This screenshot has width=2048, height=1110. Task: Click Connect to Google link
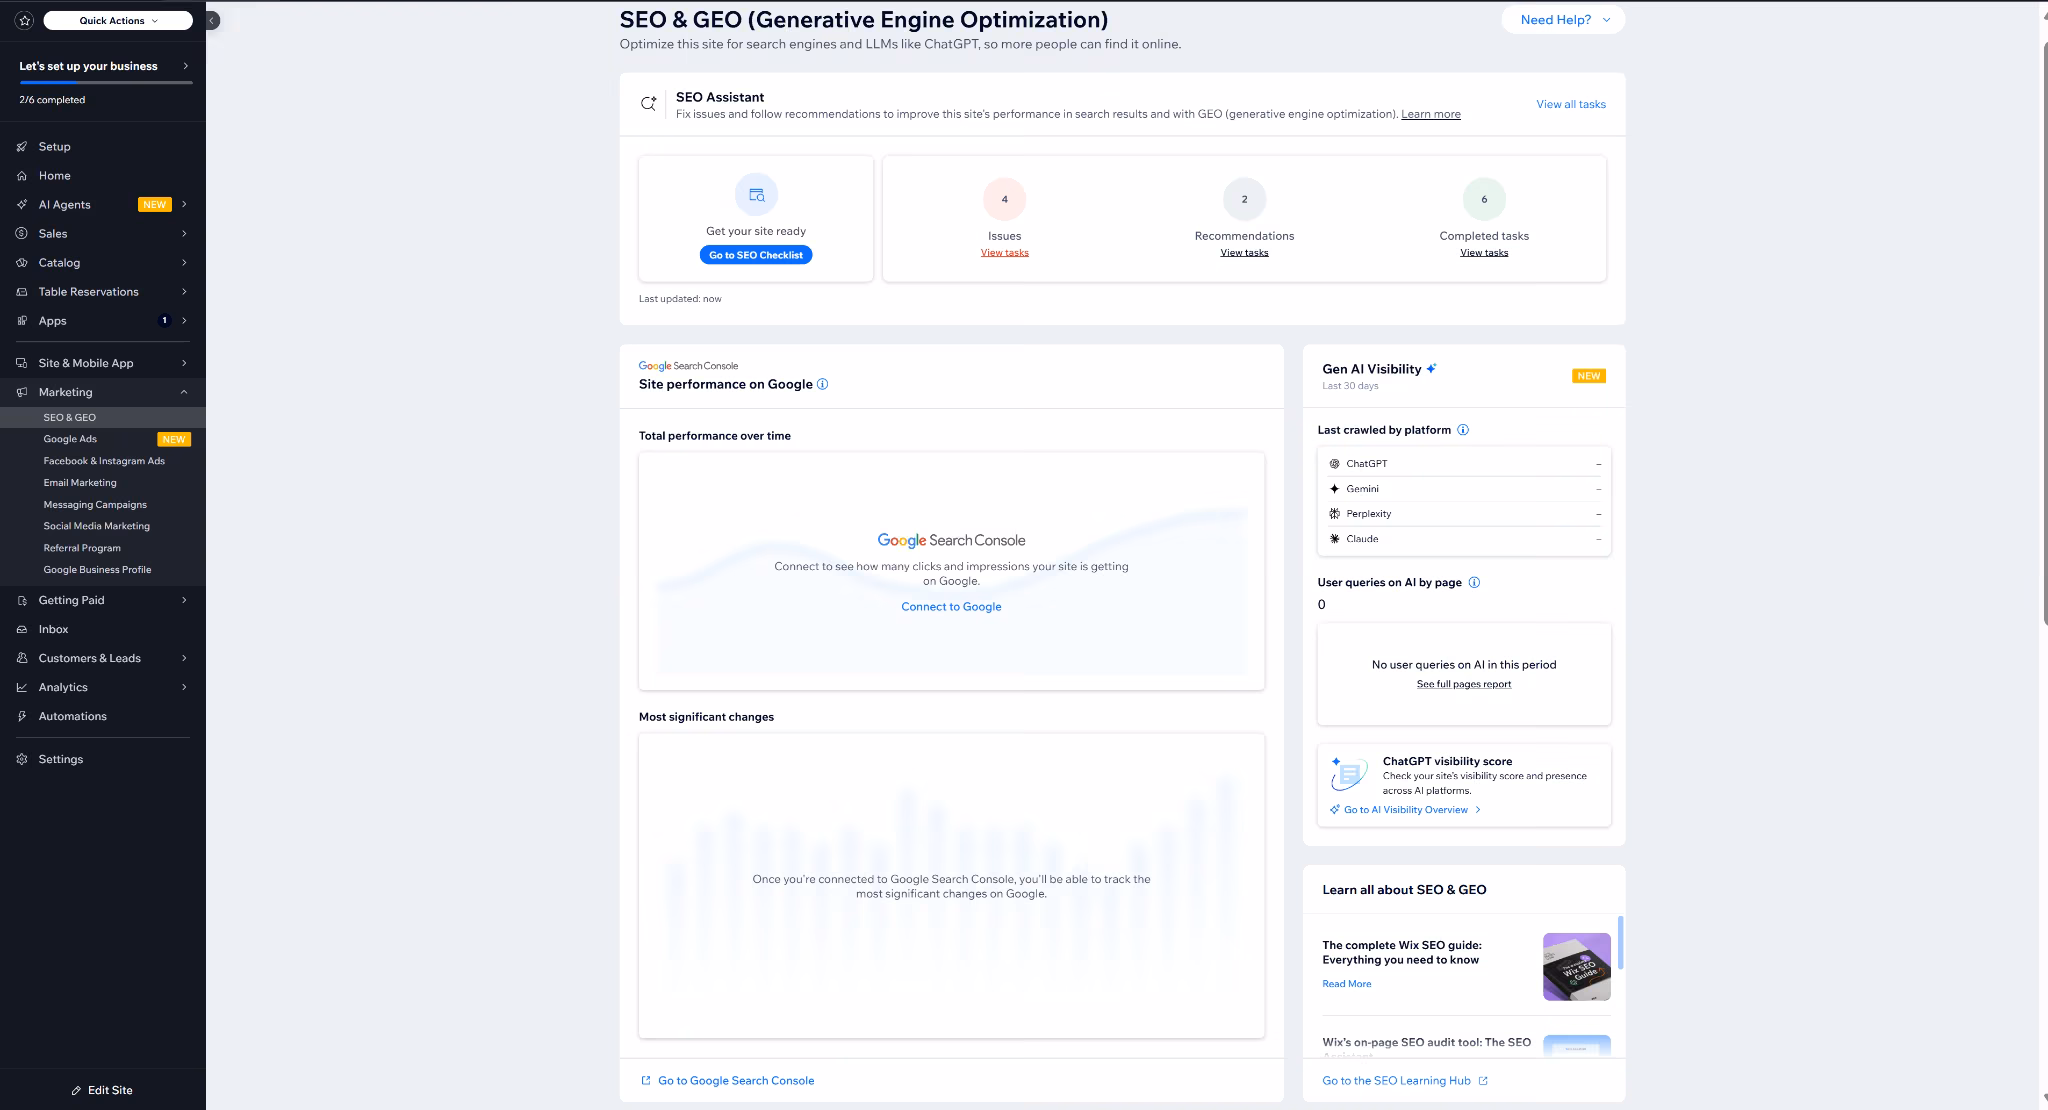(951, 607)
